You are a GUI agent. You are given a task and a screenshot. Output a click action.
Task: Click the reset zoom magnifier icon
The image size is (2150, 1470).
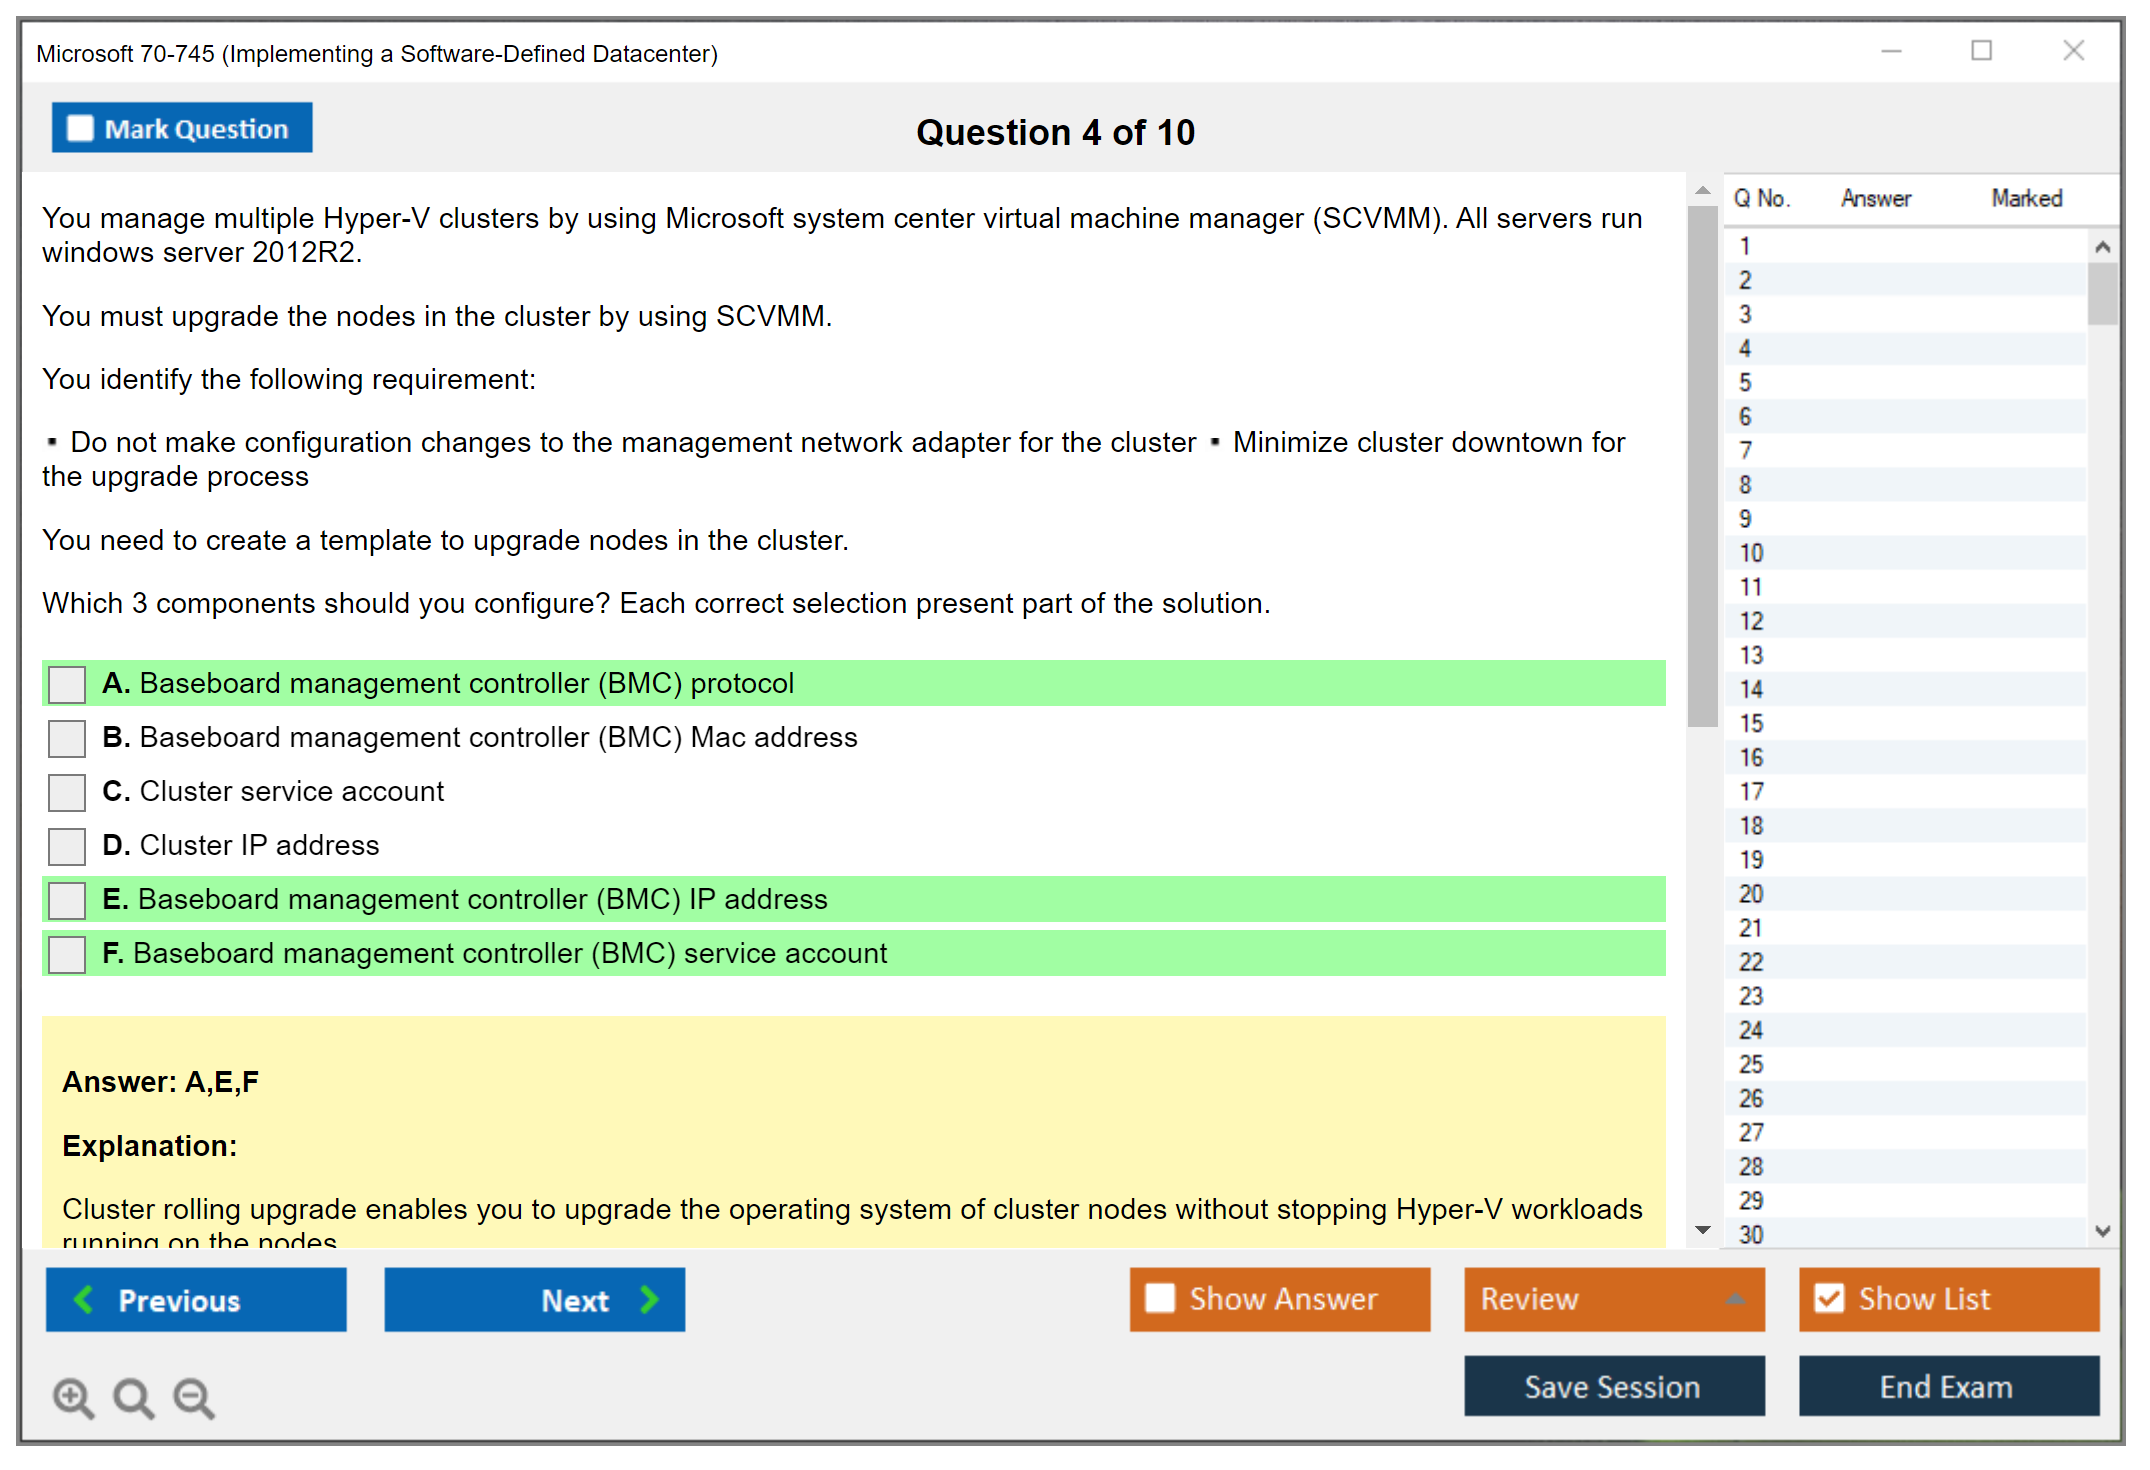coord(133,1397)
